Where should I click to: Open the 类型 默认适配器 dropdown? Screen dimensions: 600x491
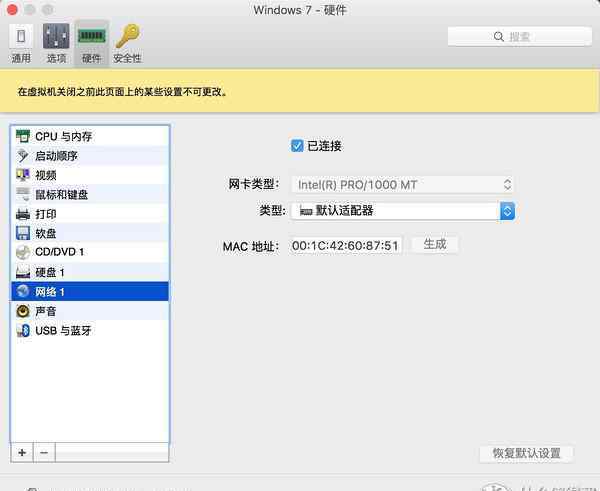point(402,210)
